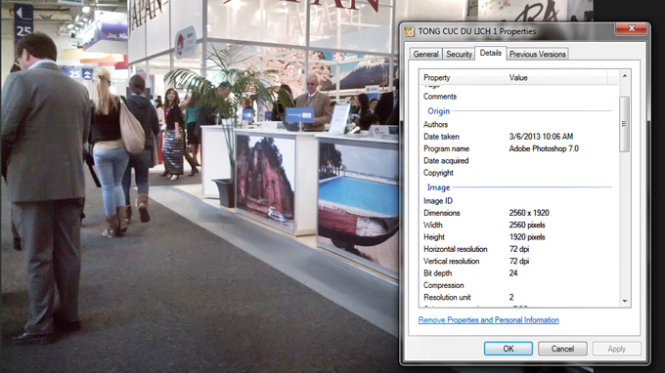The height and width of the screenshot is (373, 665).
Task: Open the Previous Versions tab
Action: click(x=537, y=54)
